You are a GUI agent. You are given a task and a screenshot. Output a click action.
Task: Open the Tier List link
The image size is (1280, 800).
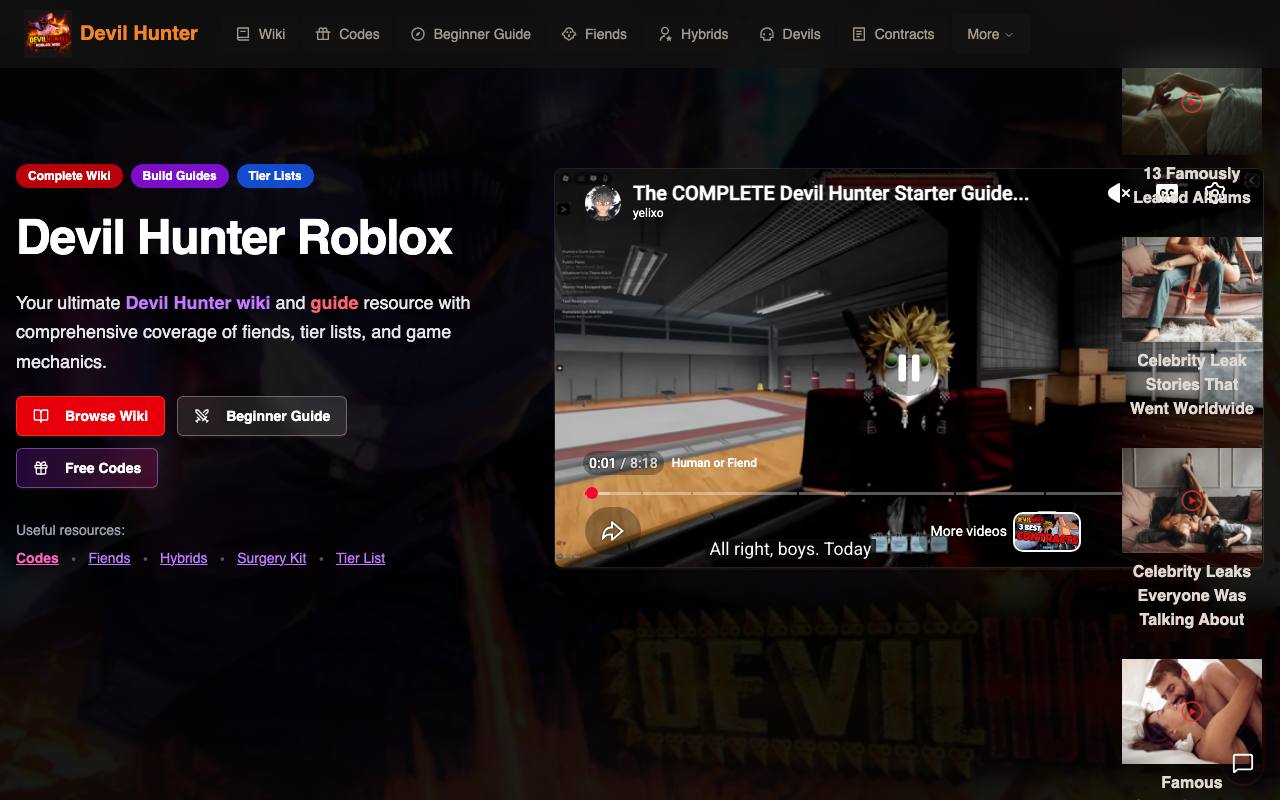(360, 558)
